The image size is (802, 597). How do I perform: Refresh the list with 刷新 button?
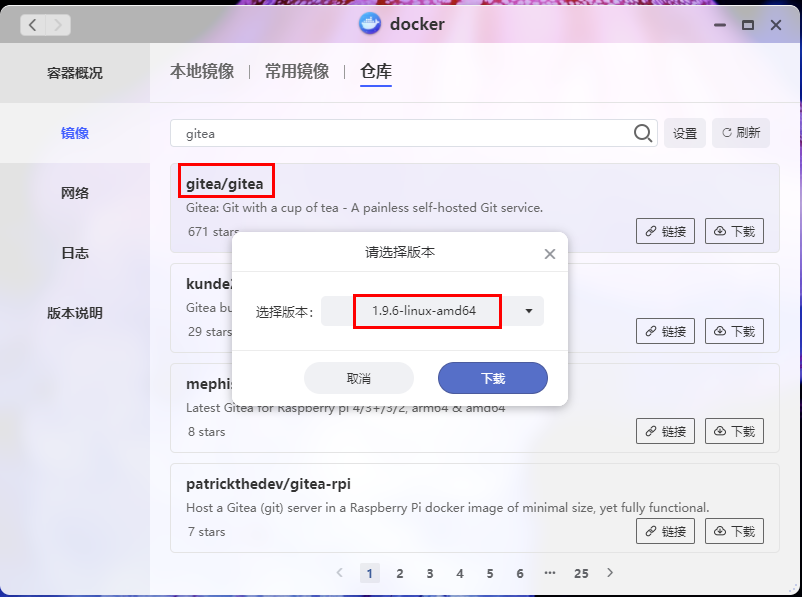[741, 133]
